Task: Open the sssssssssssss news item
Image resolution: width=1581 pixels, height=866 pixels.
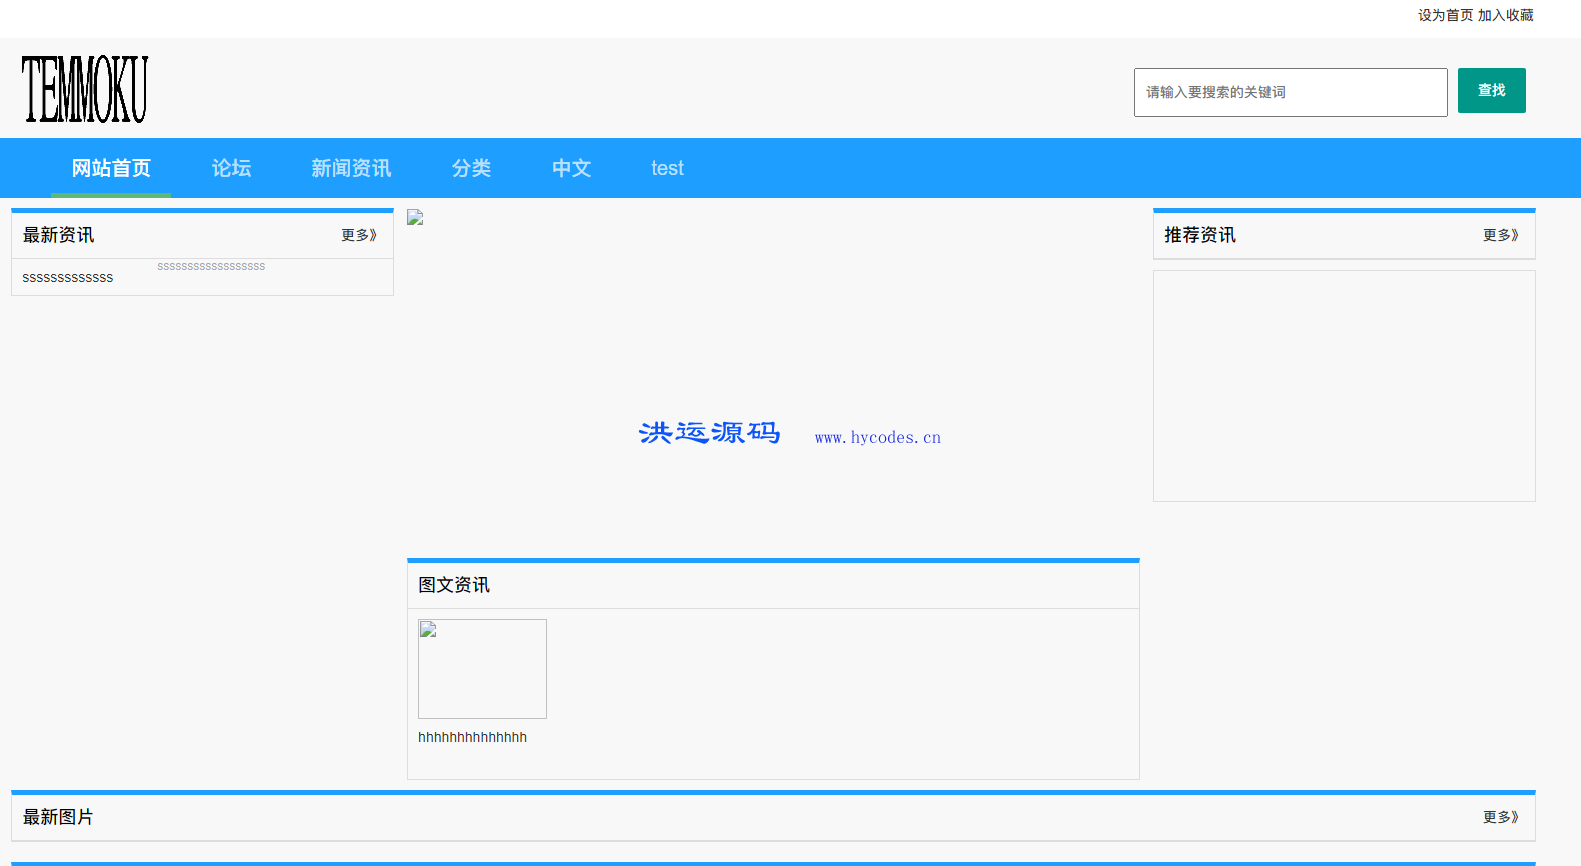Action: click(68, 278)
